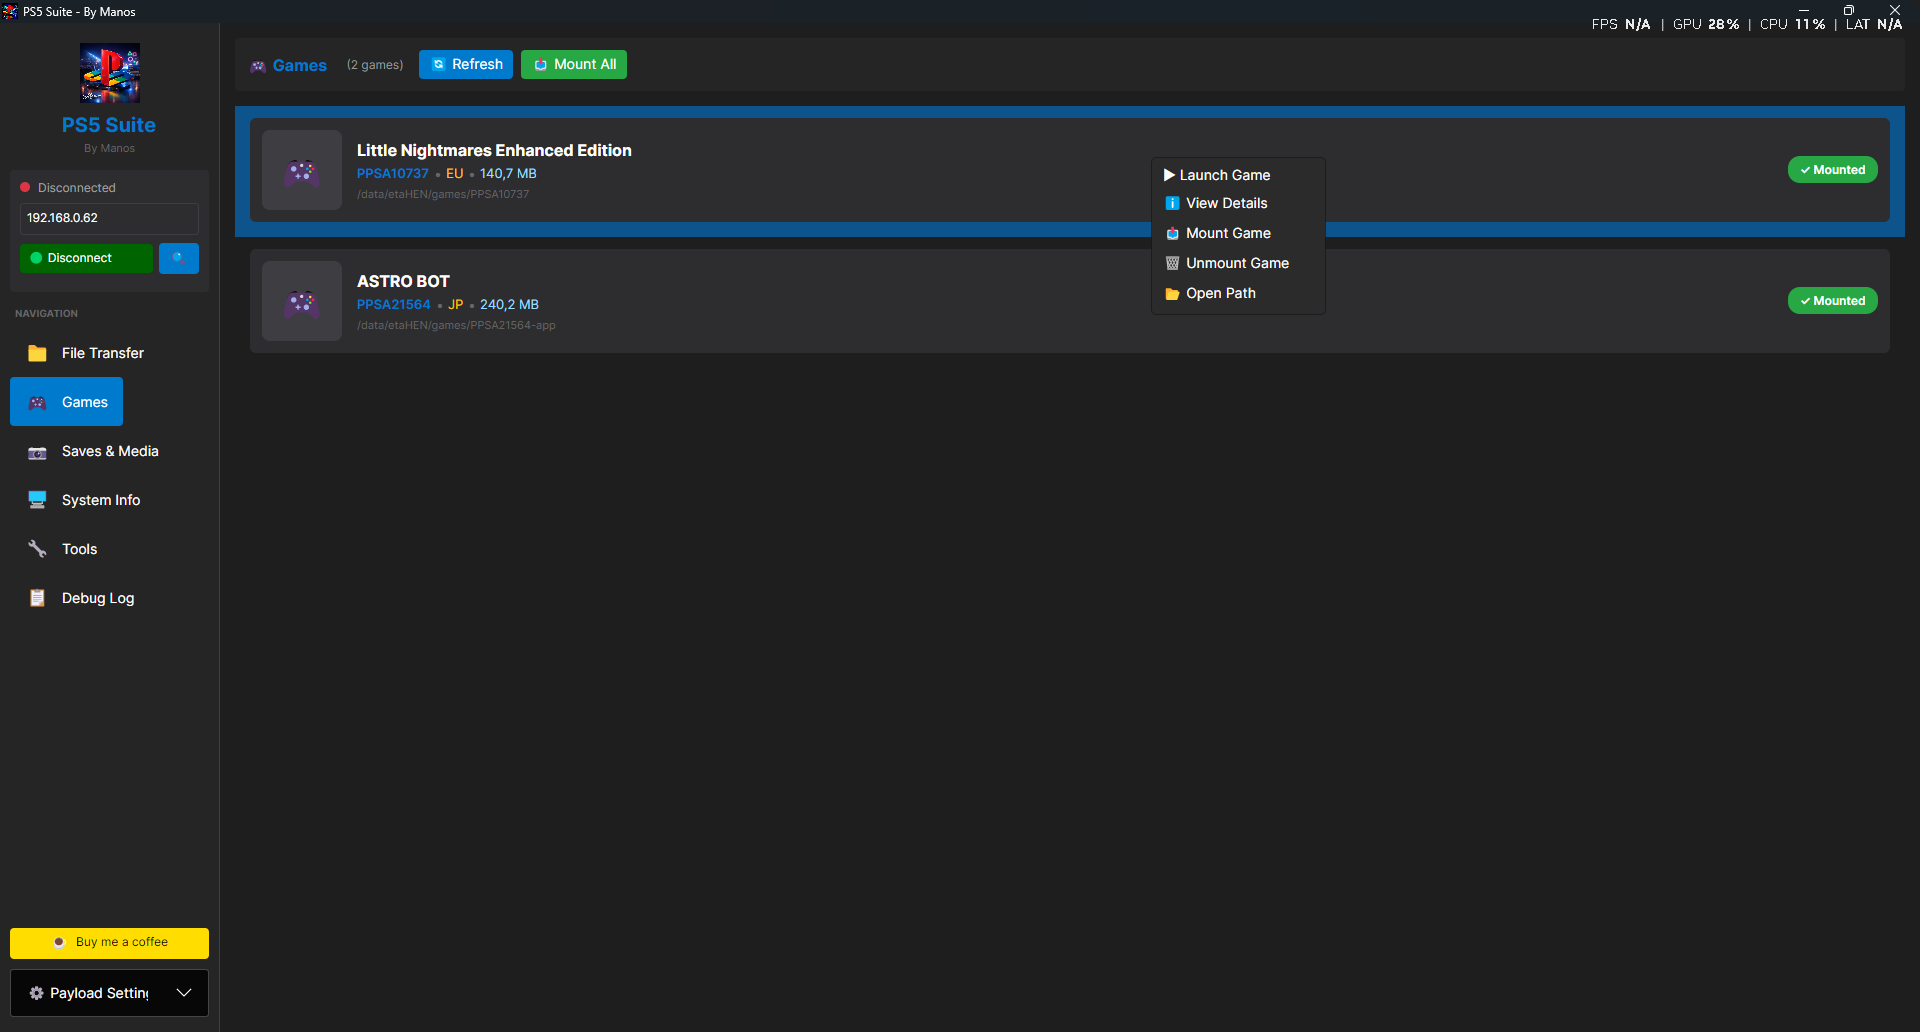Select View Details in the context menu

coord(1238,203)
